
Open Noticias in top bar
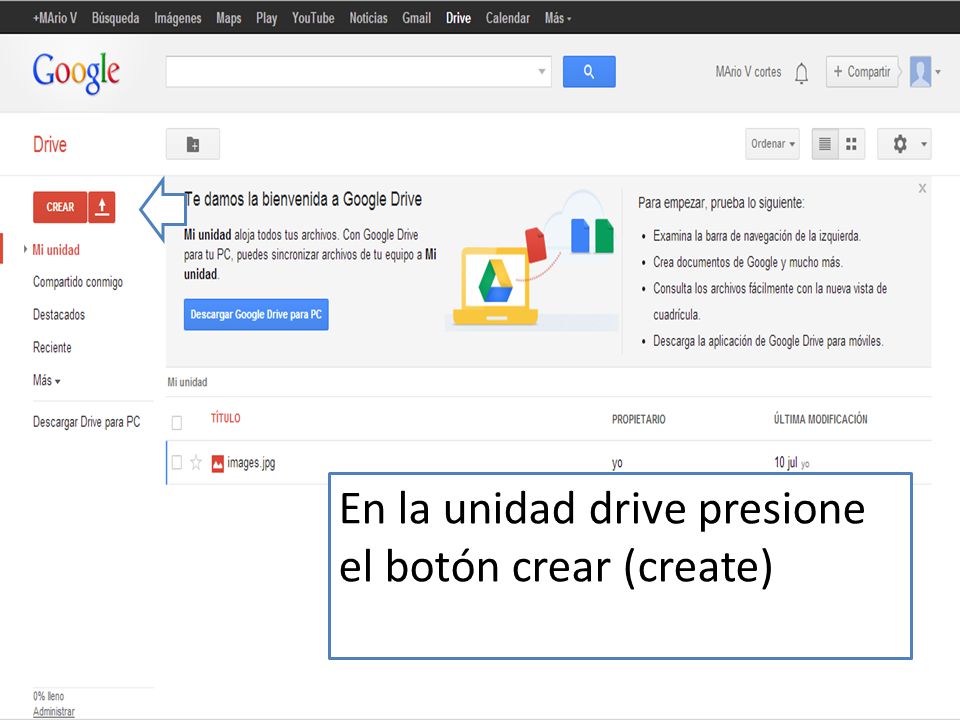pos(368,18)
